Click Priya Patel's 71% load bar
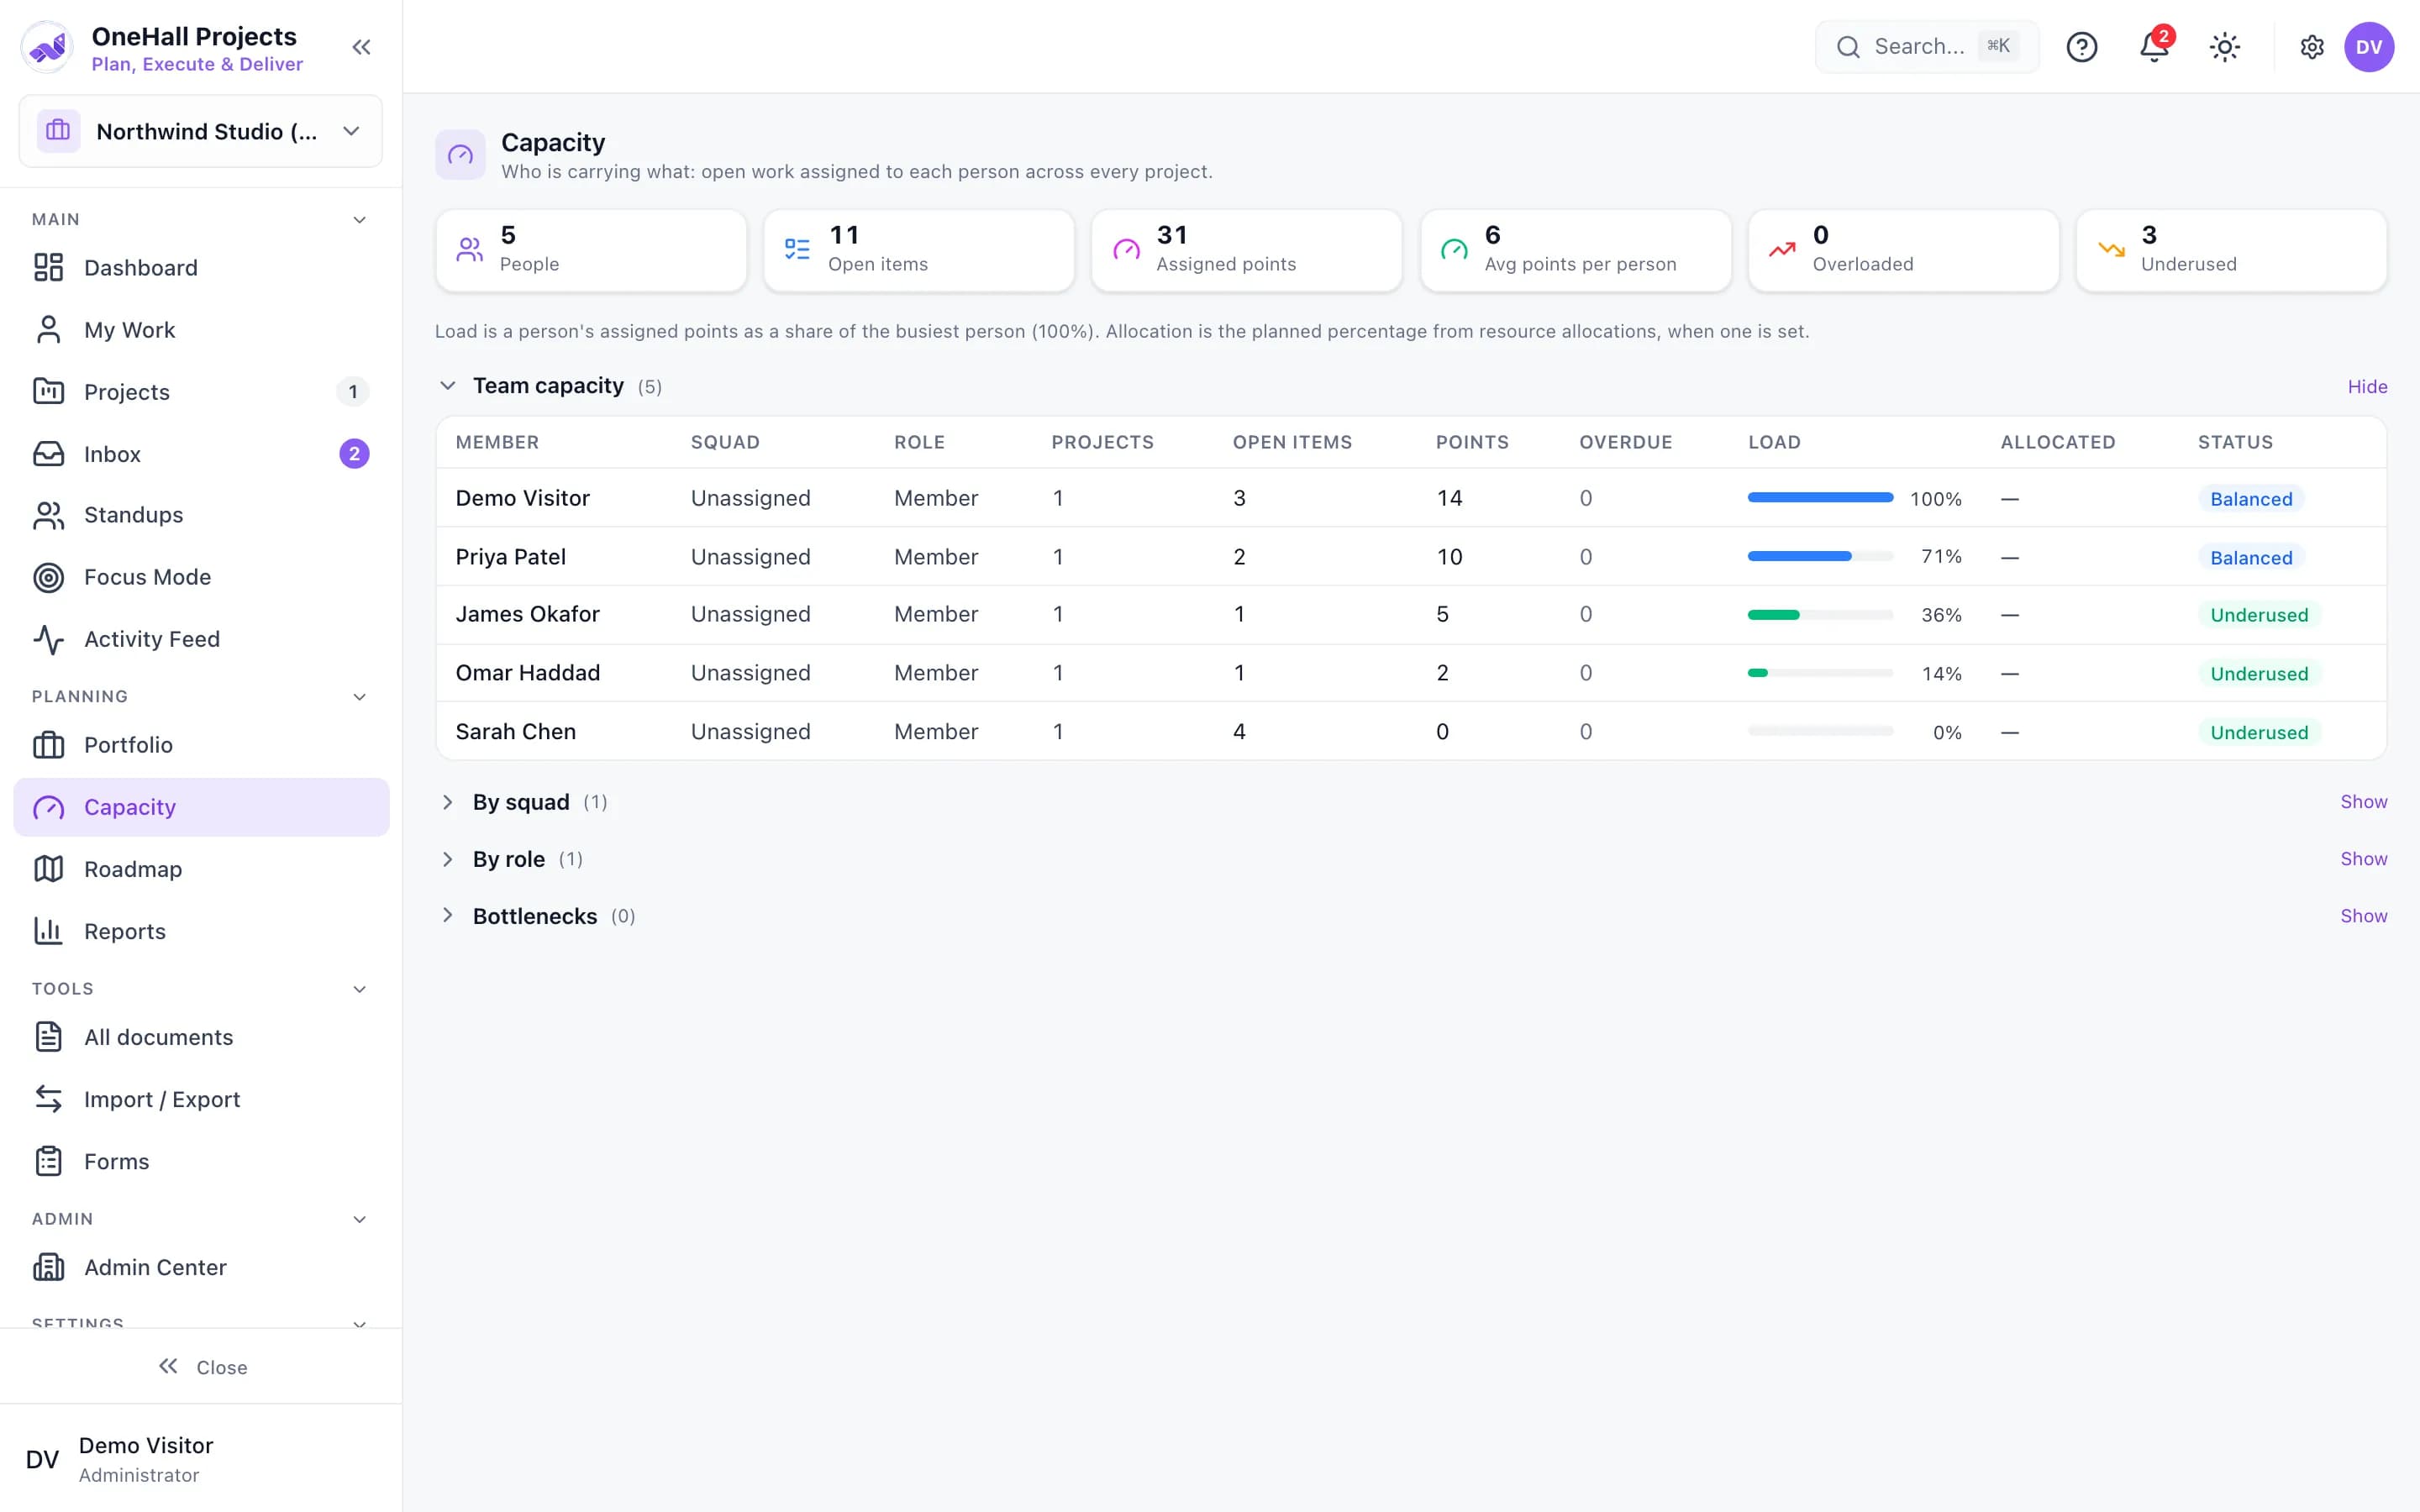2420x1512 pixels. (x=1820, y=556)
